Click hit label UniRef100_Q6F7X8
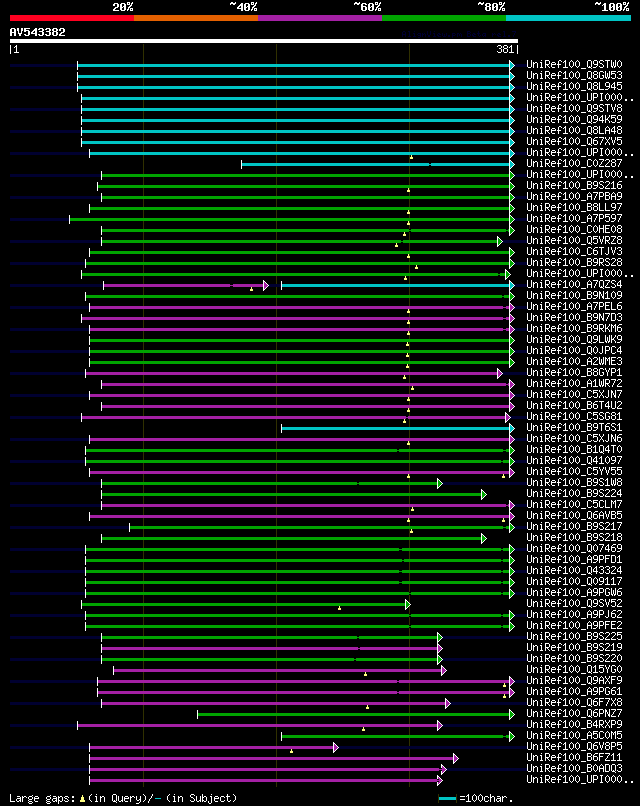 coord(574,703)
